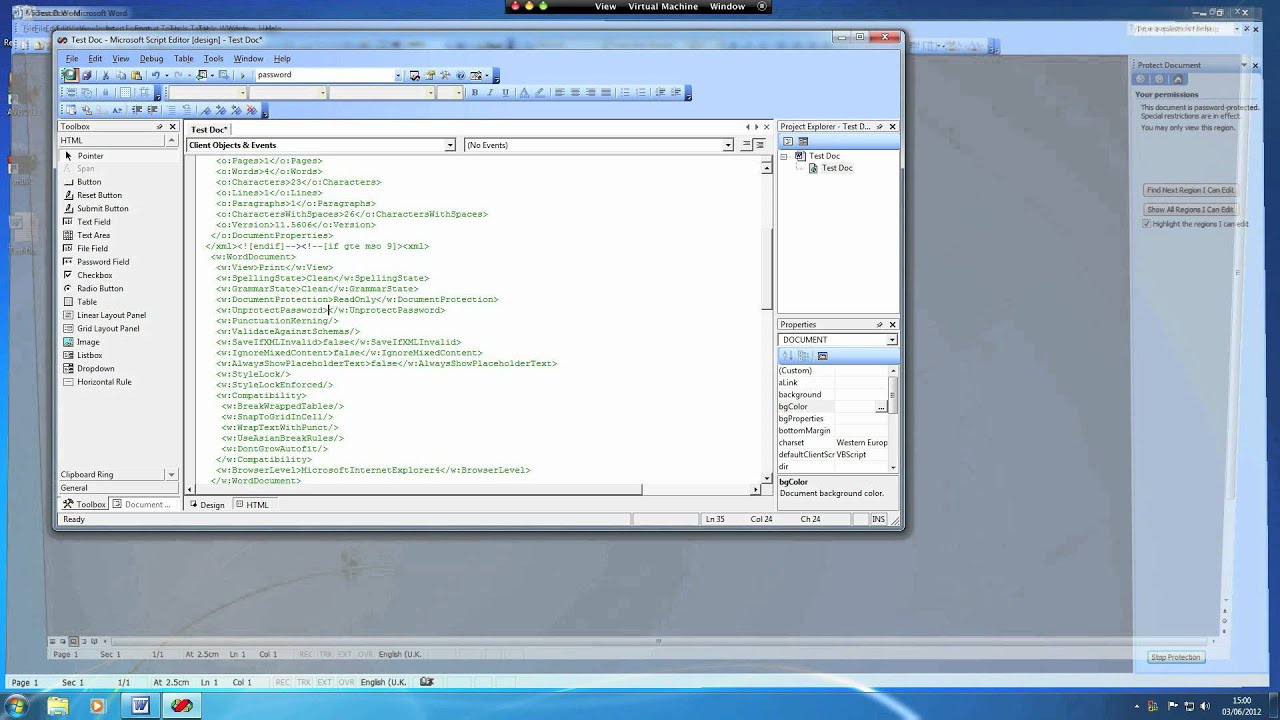Expand the Clipboard Ring toolbox section arrow
This screenshot has width=1280, height=720.
coord(171,475)
